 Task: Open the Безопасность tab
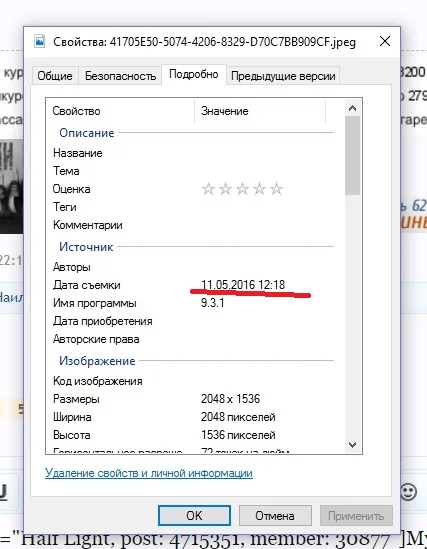[120, 76]
